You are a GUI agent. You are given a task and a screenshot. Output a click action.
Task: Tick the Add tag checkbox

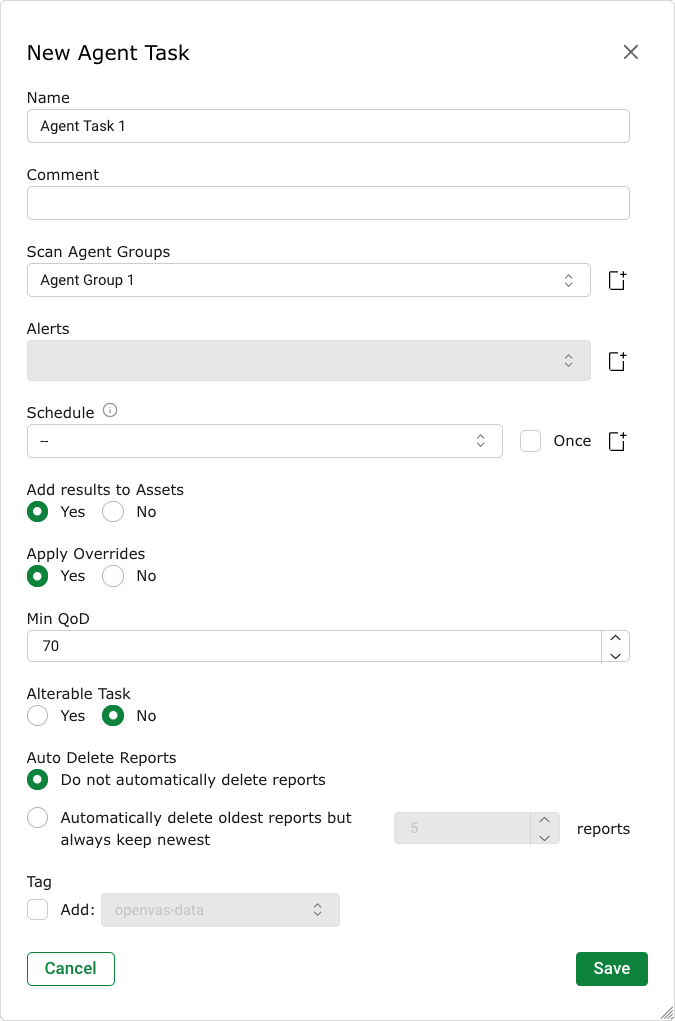tap(37, 910)
